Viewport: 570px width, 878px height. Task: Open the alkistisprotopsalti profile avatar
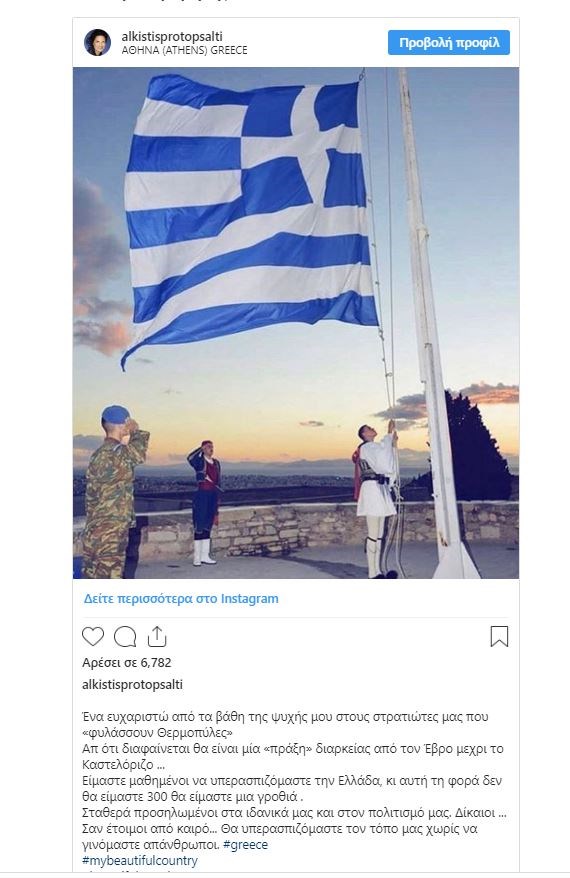97,43
